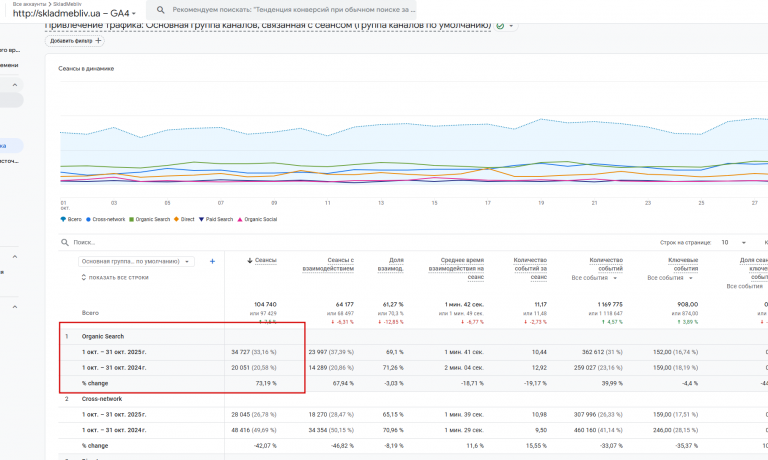Click the Organic Search row label

click(102, 337)
